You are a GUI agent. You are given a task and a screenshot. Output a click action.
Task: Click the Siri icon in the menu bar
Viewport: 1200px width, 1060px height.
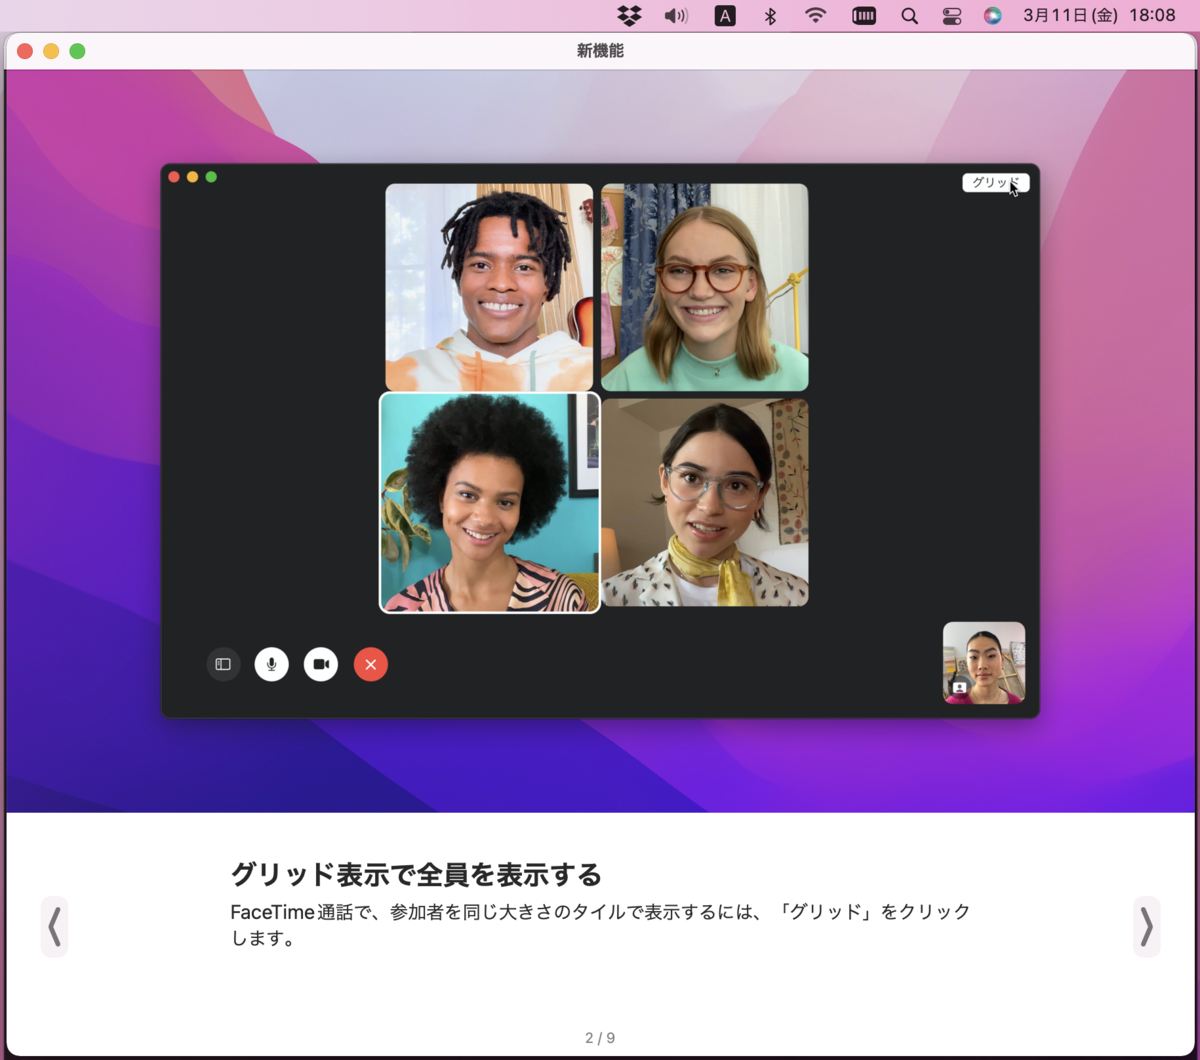[993, 16]
